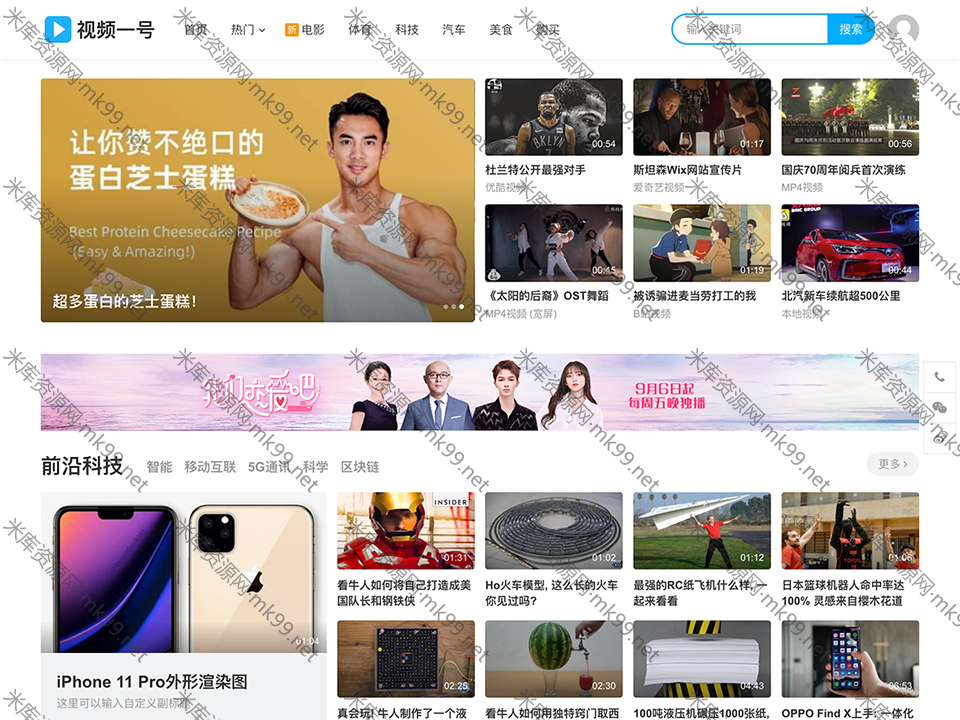This screenshot has width=960, height=720.
Task: Open the 汽车 nav item
Action: click(454, 29)
